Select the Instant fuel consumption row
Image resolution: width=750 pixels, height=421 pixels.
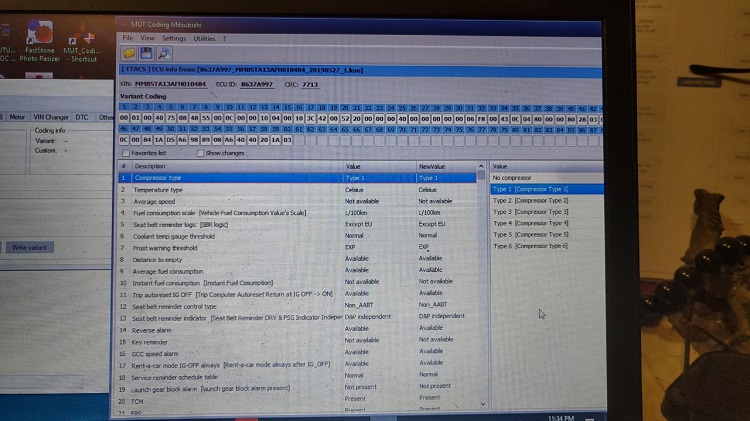coord(297,283)
